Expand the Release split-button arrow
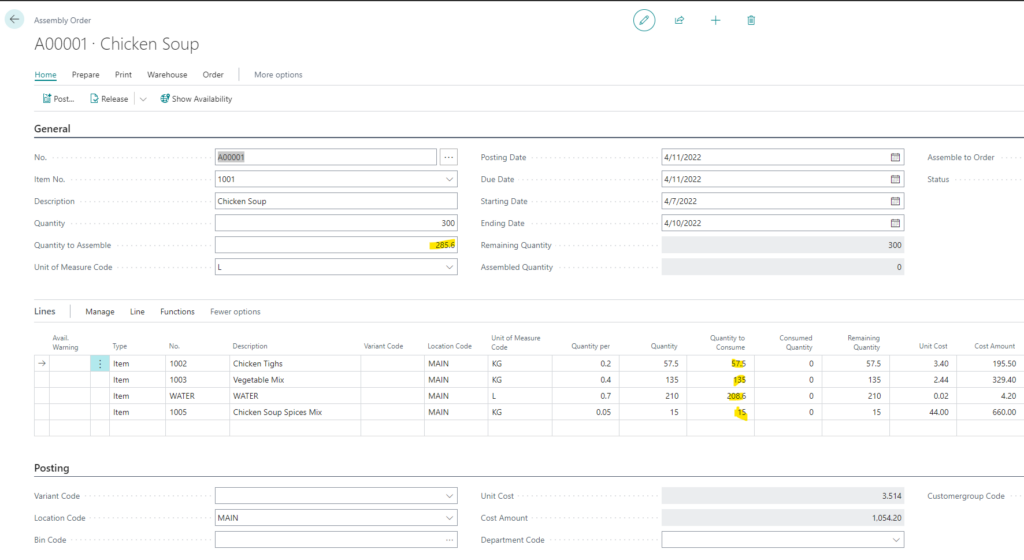Image resolution: width=1024 pixels, height=560 pixels. [143, 99]
